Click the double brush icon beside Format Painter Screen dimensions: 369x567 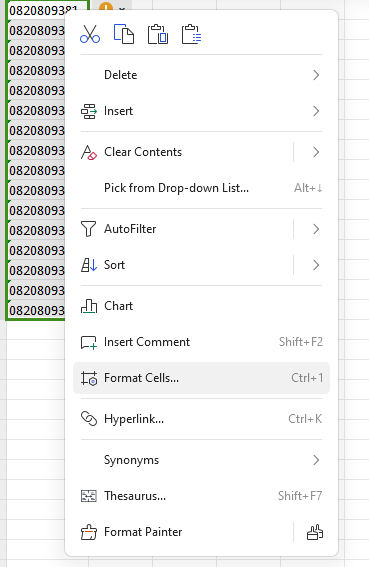click(315, 532)
